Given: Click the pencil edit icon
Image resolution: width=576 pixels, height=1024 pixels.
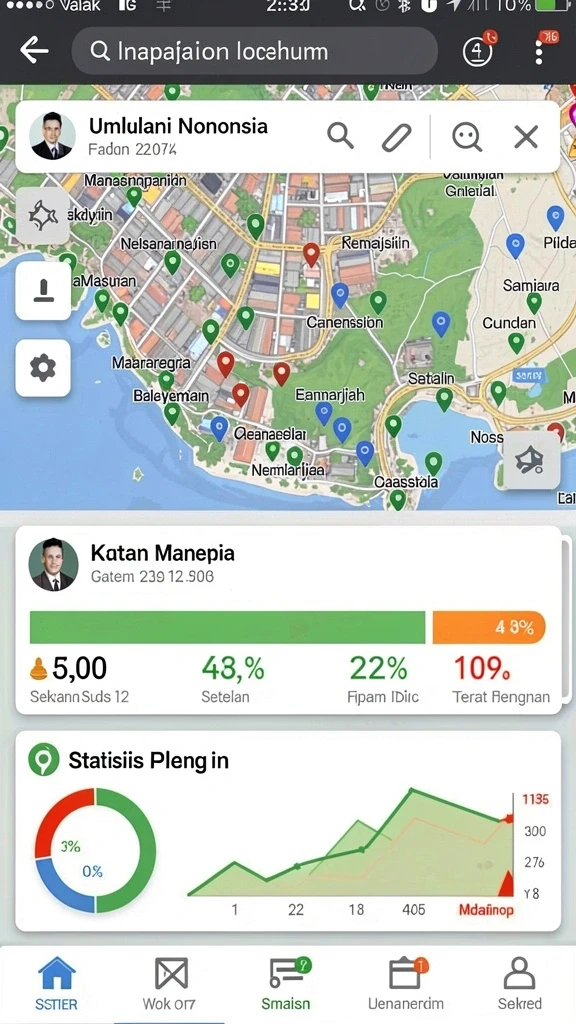Looking at the screenshot, I should pos(396,137).
